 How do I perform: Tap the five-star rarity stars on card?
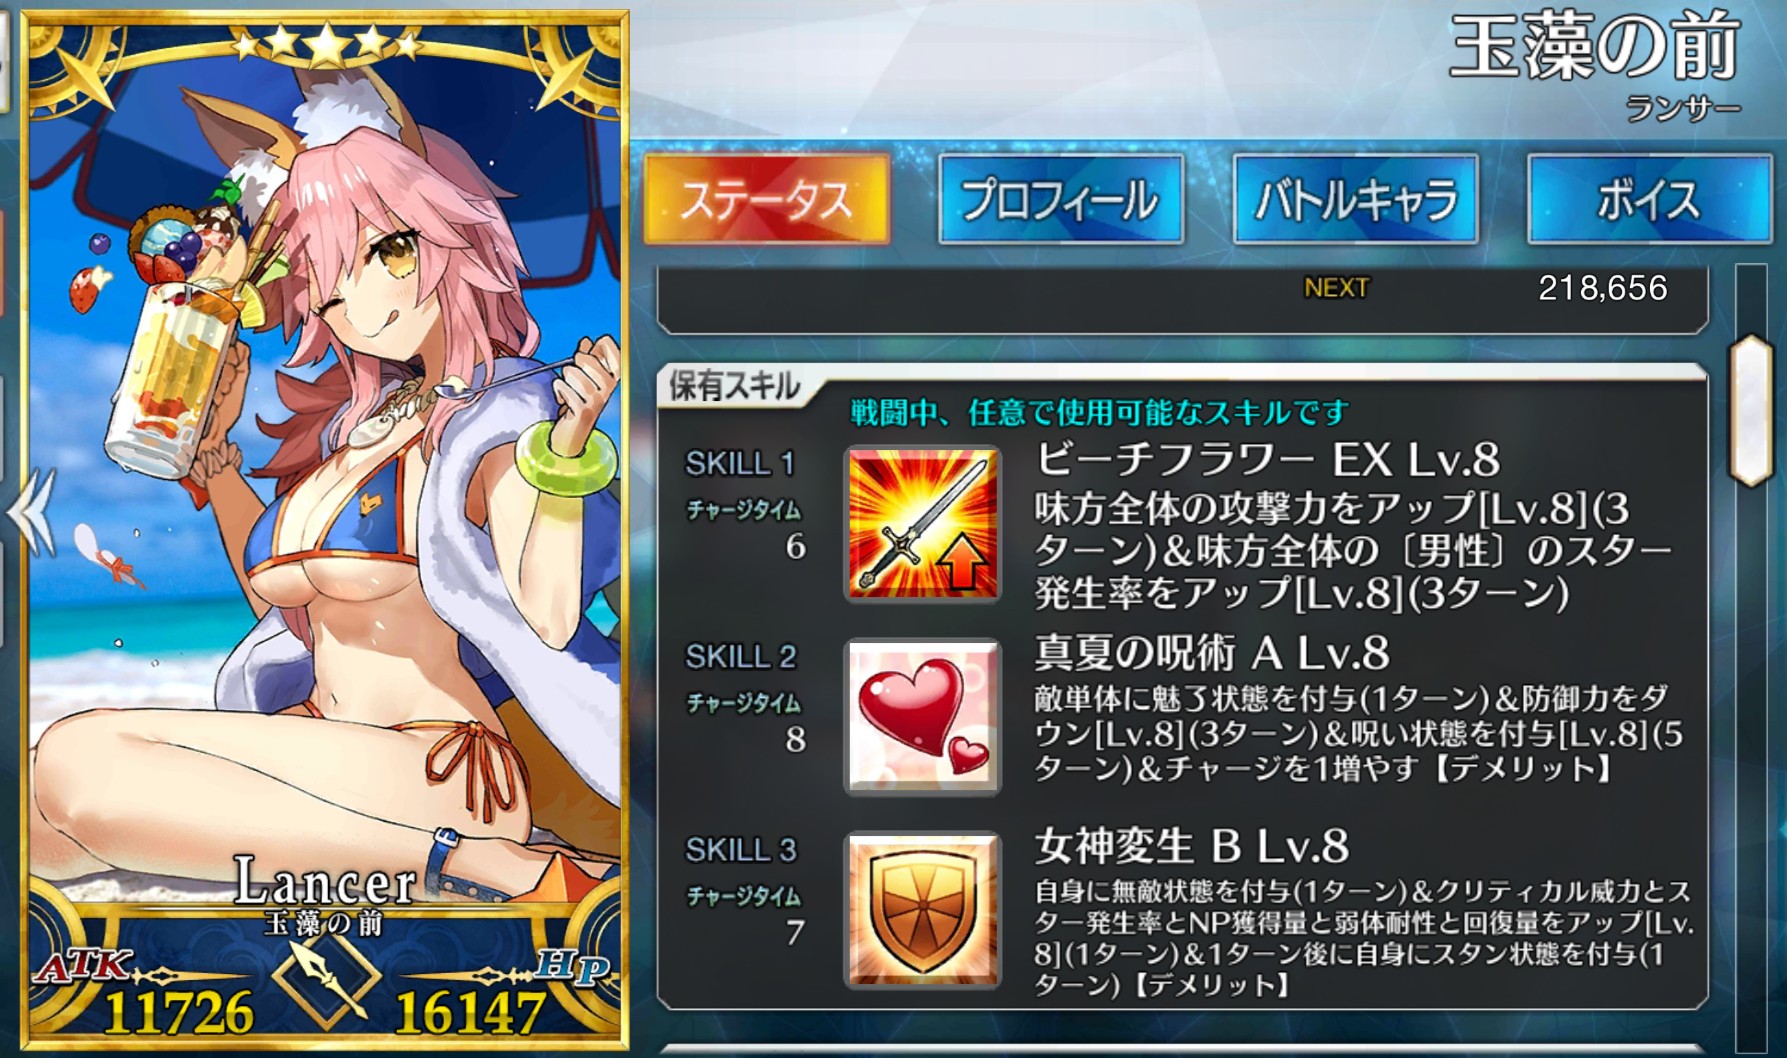(x=326, y=42)
